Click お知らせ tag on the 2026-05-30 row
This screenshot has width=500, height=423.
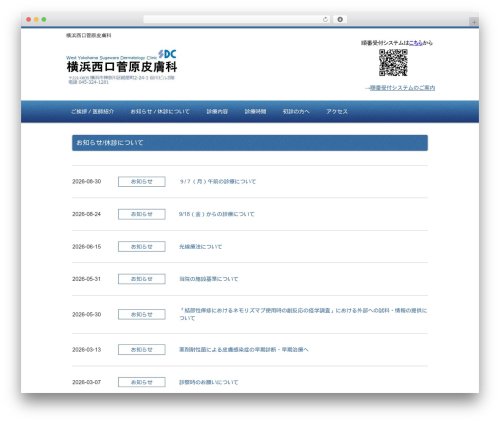coord(142,314)
